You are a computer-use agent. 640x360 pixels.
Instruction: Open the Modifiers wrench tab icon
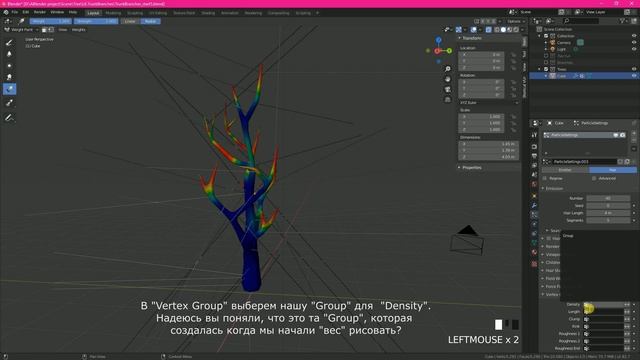point(534,205)
